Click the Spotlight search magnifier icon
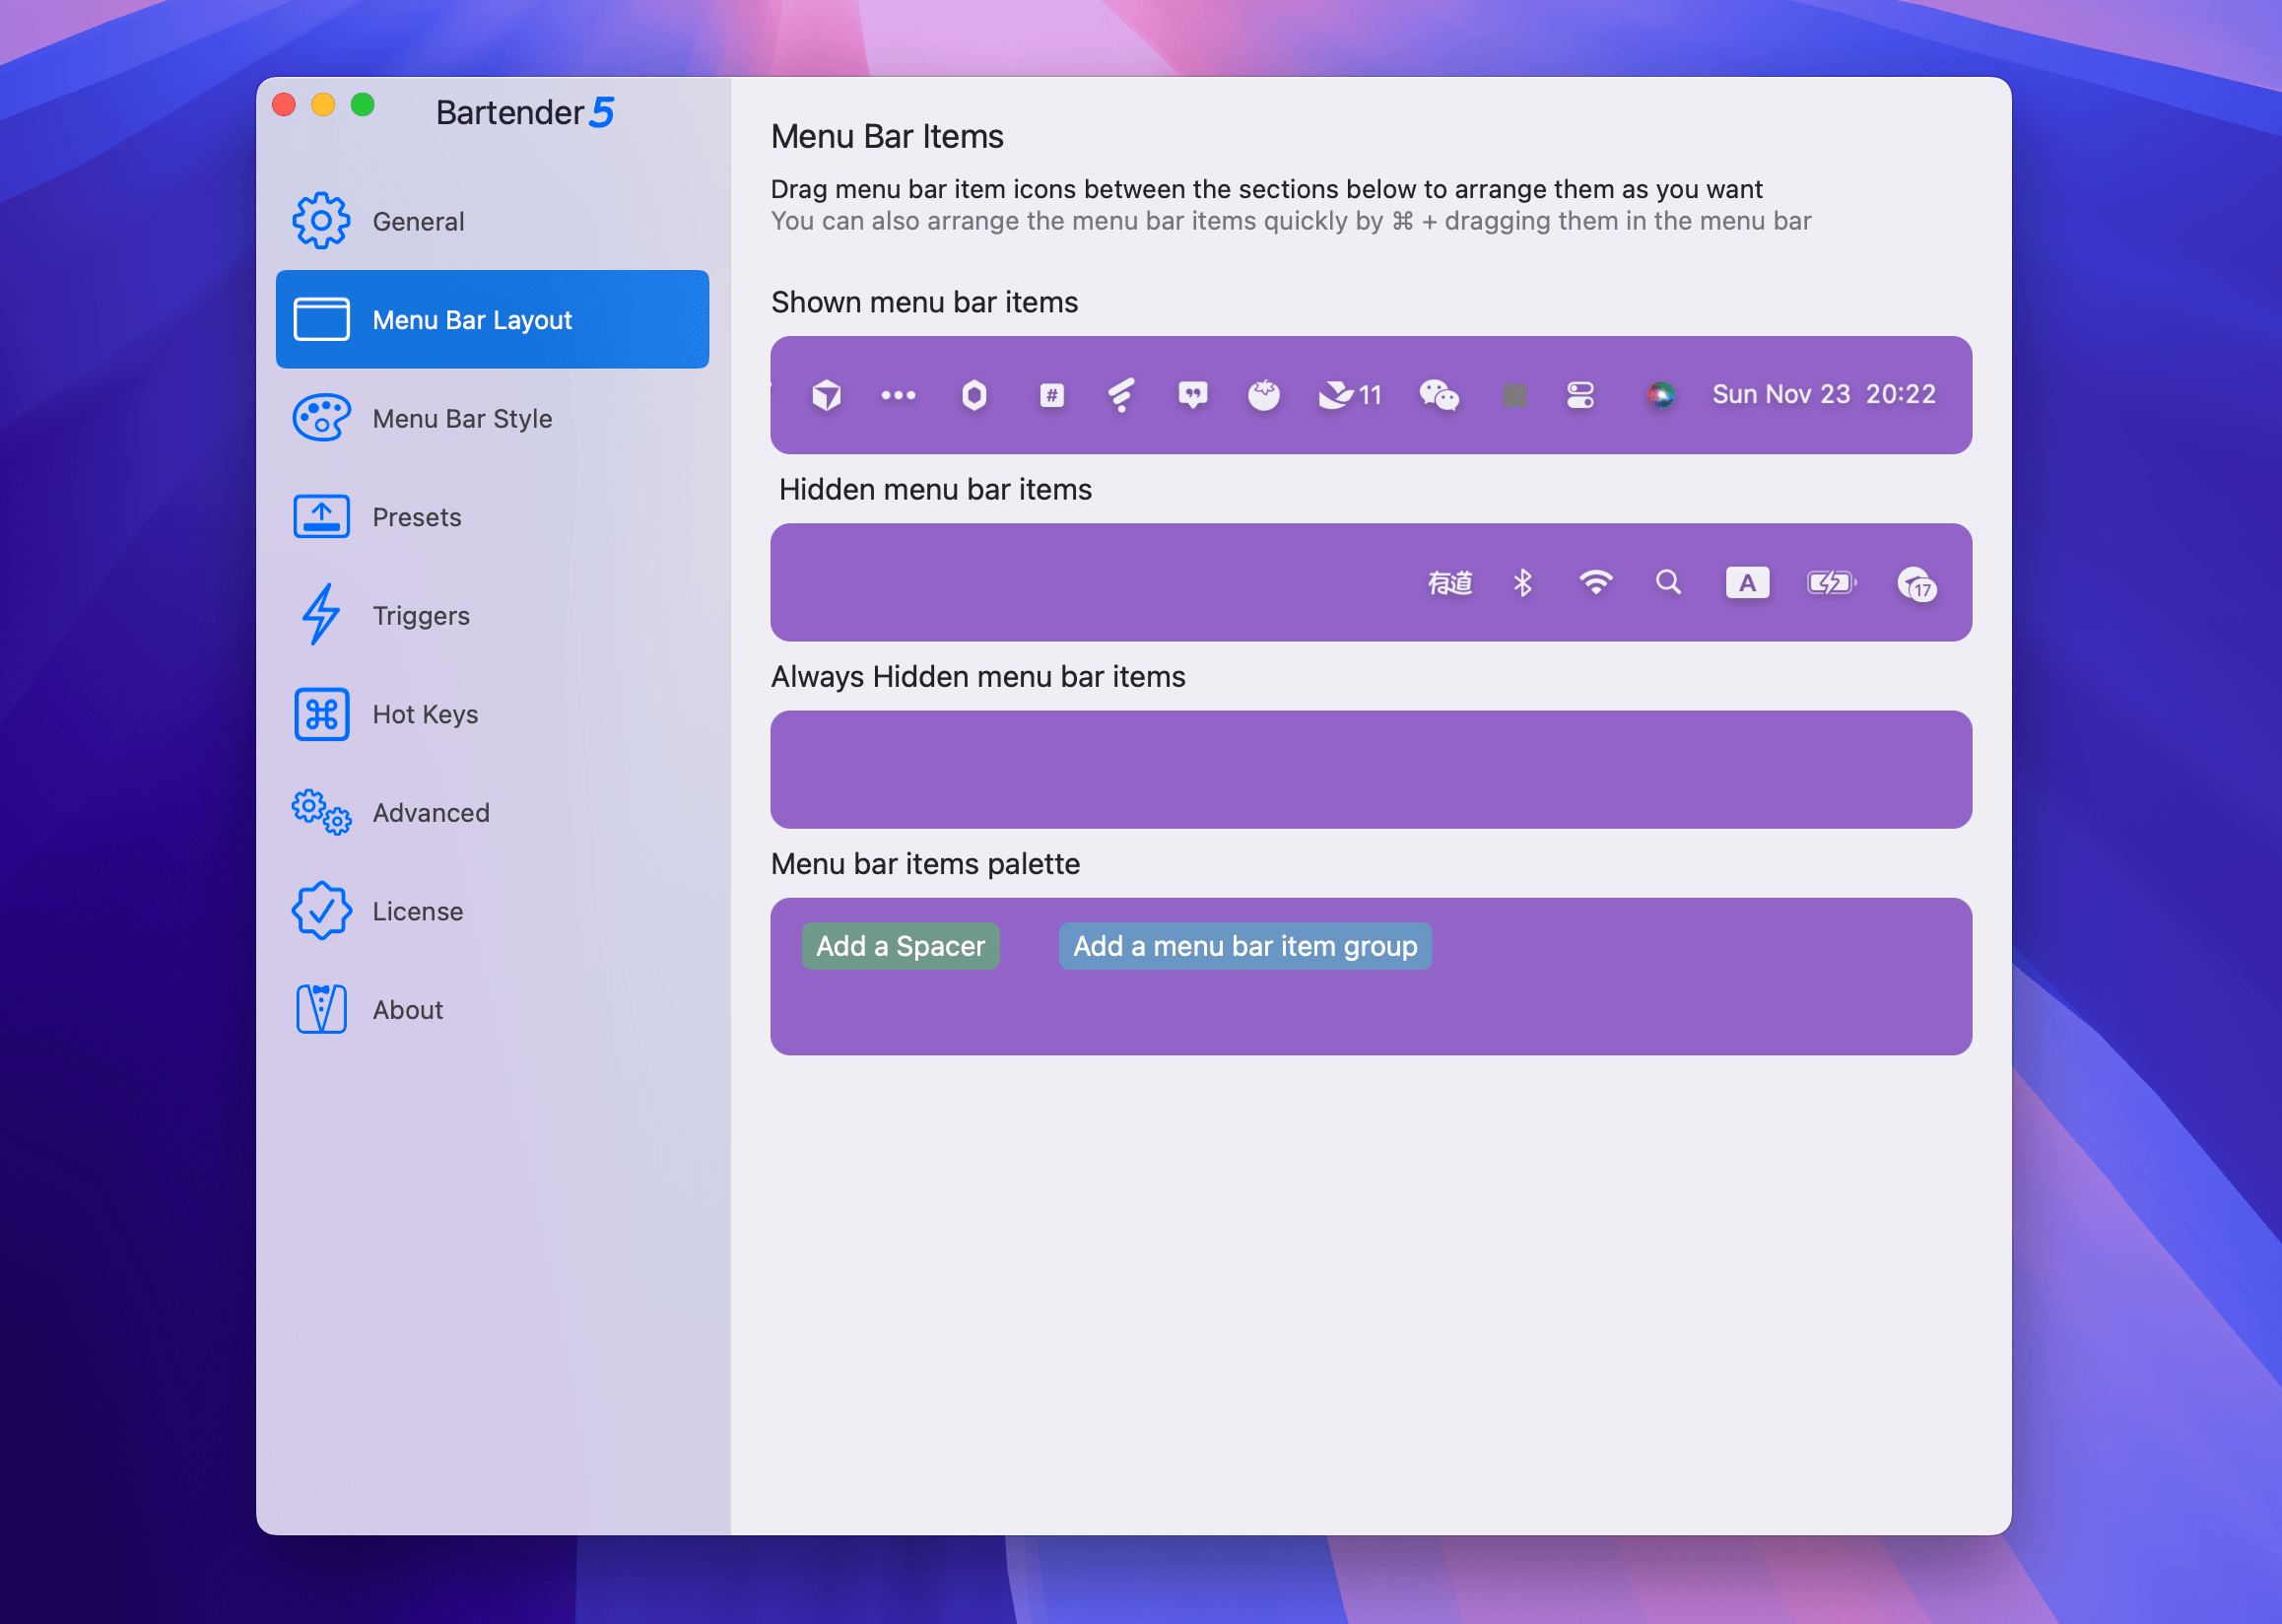 click(x=1668, y=582)
